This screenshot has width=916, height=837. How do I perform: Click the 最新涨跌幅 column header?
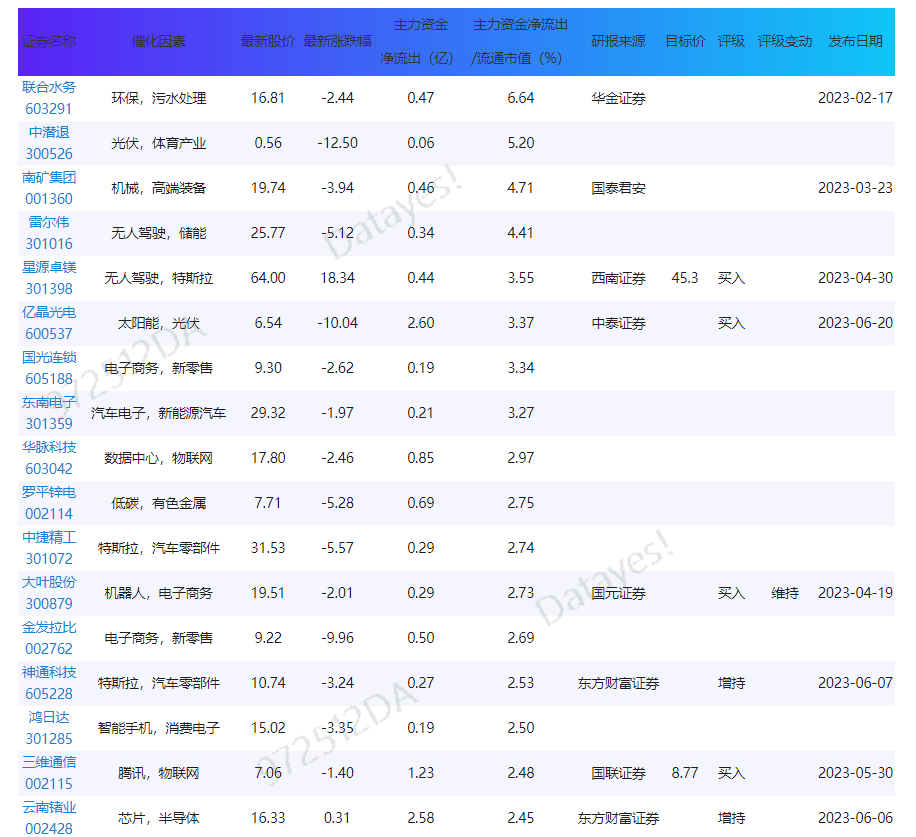coord(337,42)
